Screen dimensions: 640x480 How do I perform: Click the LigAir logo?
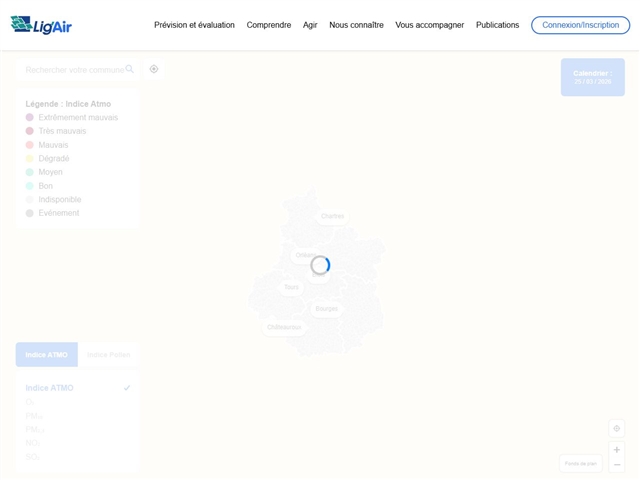41,25
